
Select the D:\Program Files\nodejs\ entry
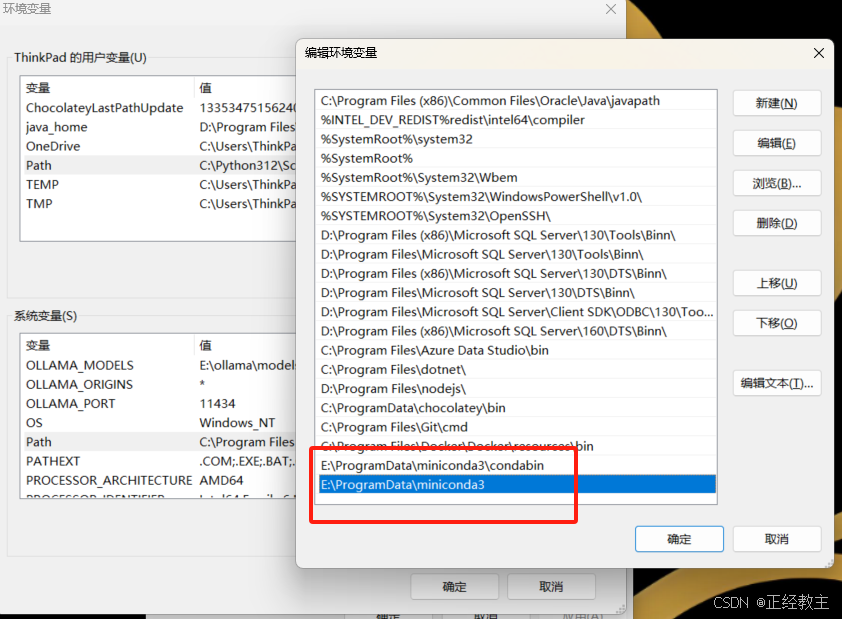(x=517, y=389)
